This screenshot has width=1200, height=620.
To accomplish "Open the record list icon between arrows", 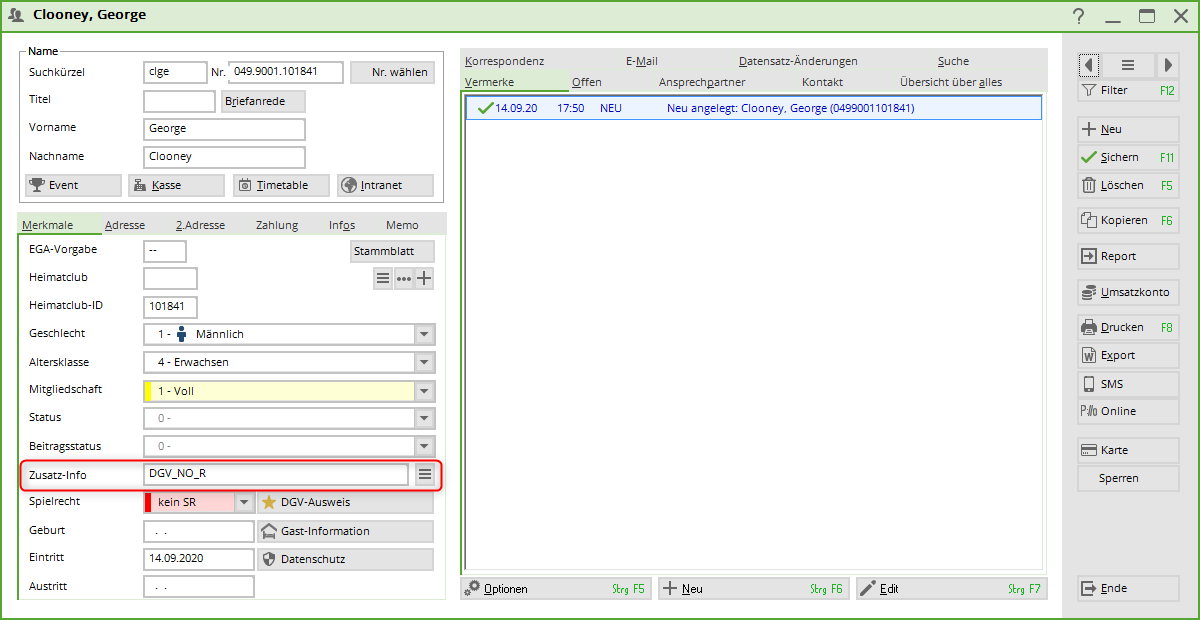I will click(x=1128, y=65).
